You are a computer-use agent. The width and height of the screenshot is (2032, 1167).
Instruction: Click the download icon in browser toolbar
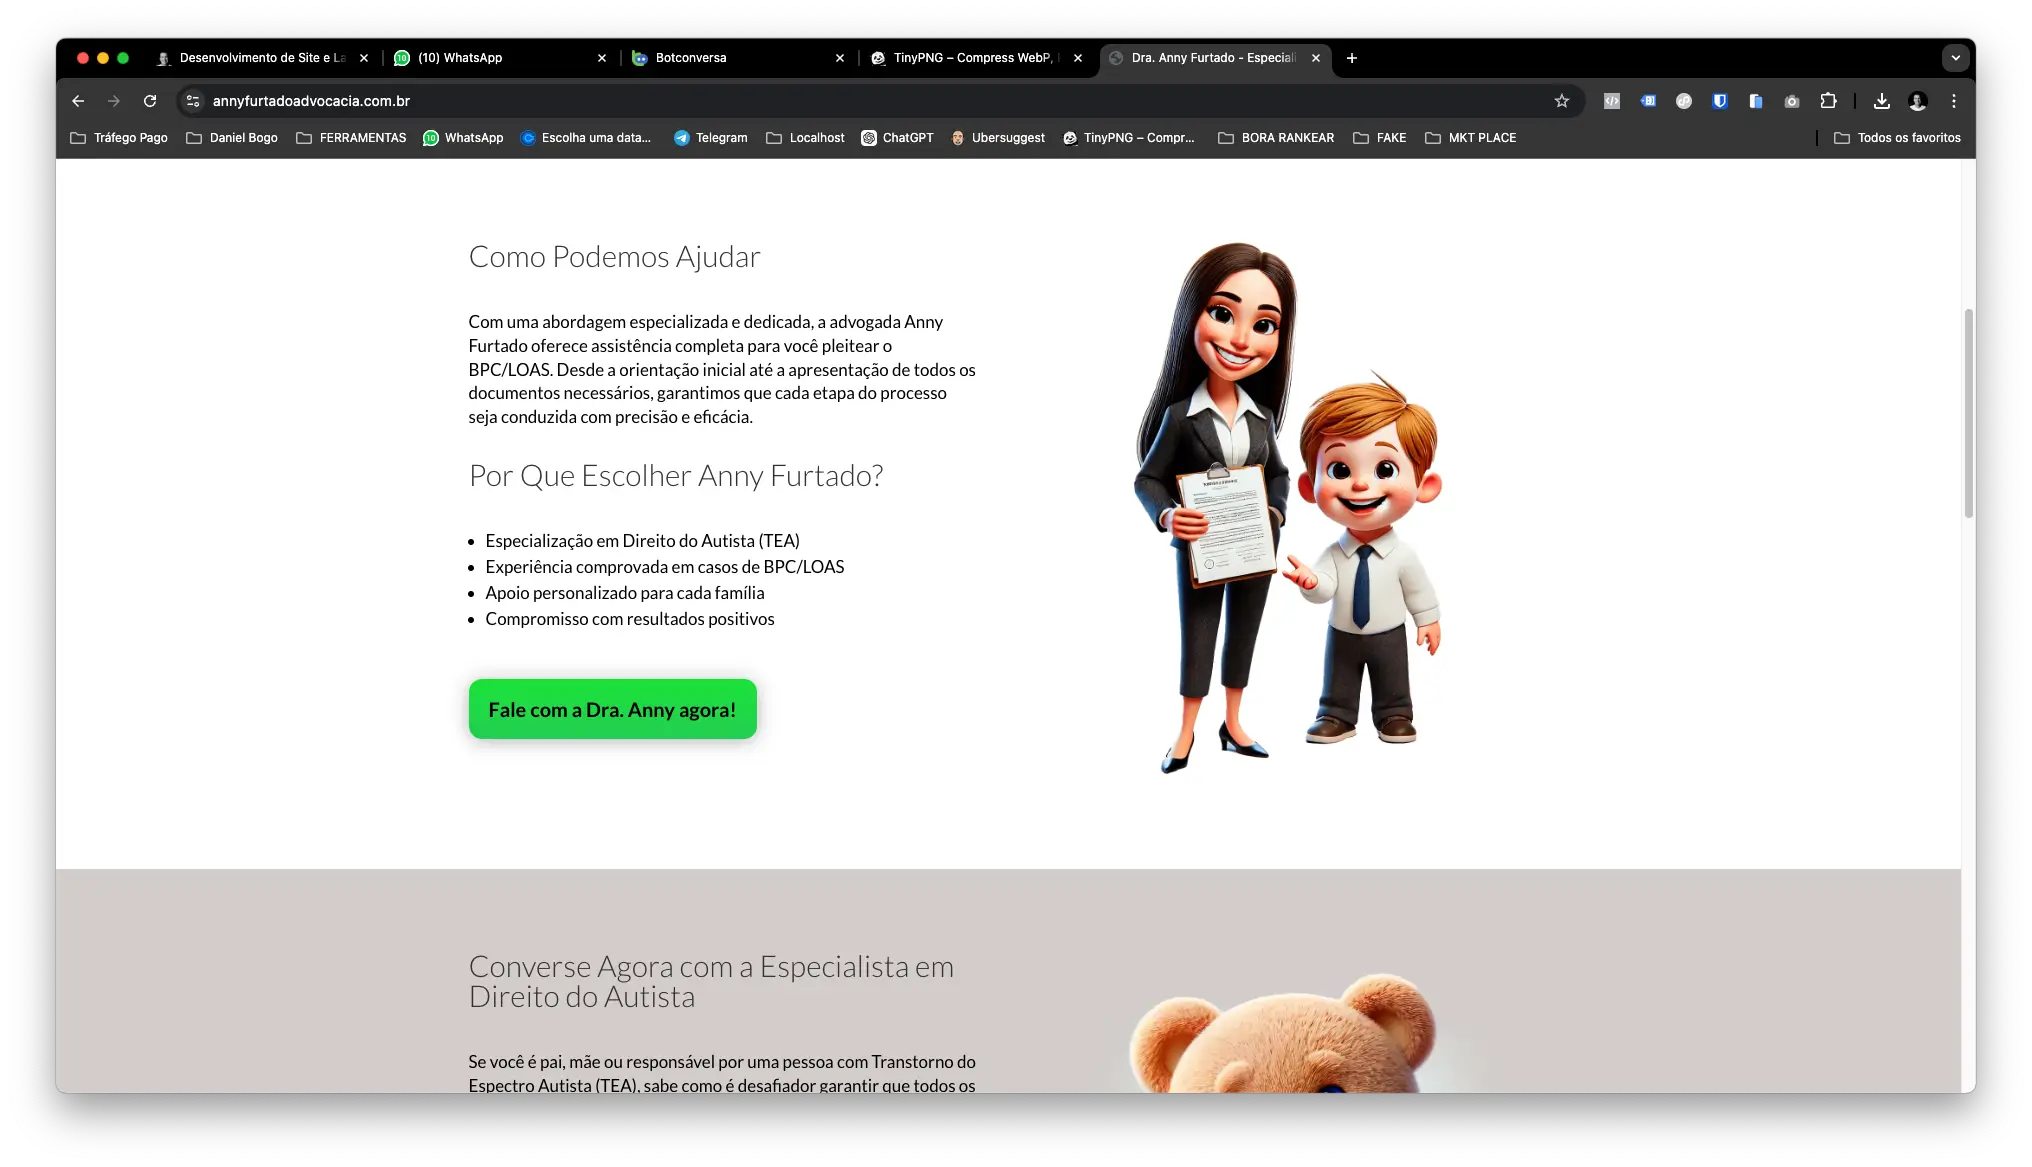(x=1881, y=101)
